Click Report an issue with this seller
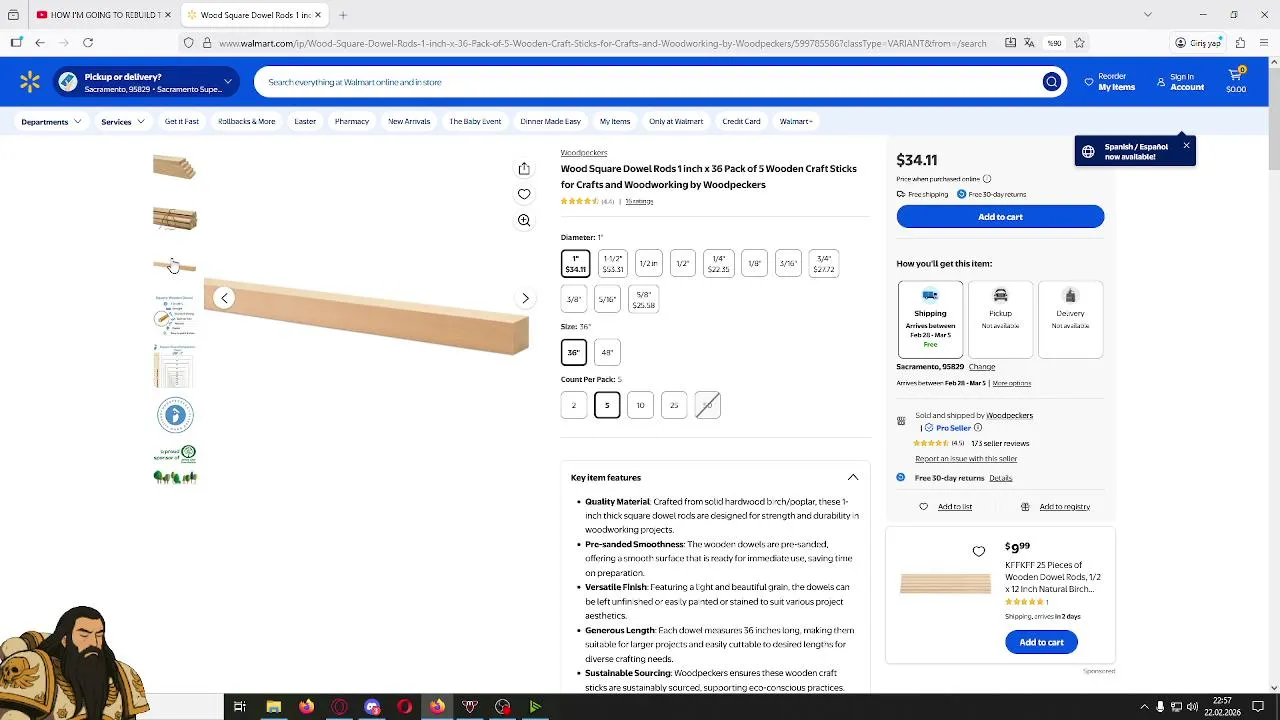Viewport: 1280px width, 720px height. pos(966,459)
